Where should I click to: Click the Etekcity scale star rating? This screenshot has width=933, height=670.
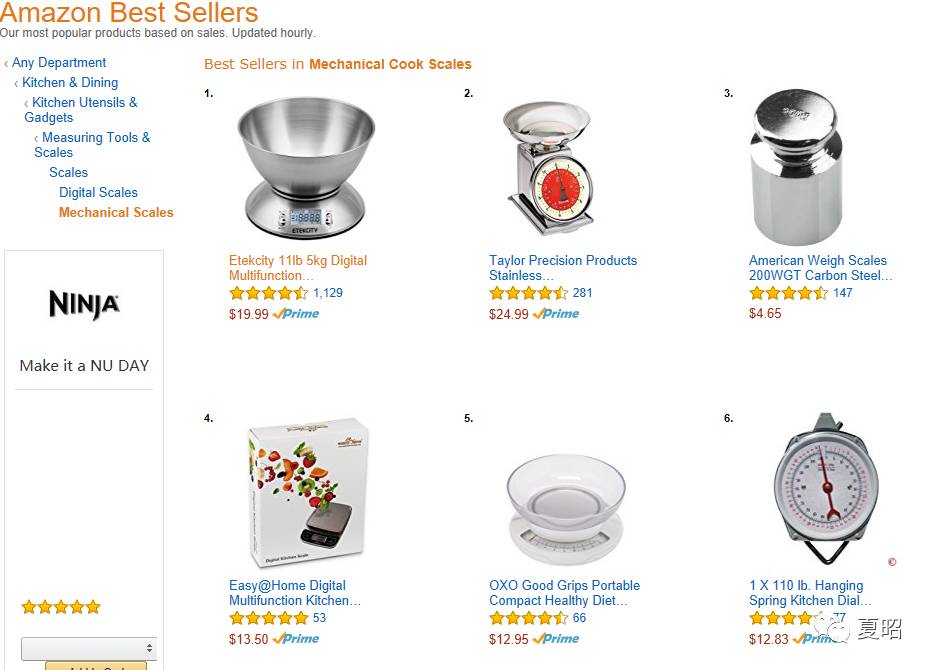[x=268, y=293]
